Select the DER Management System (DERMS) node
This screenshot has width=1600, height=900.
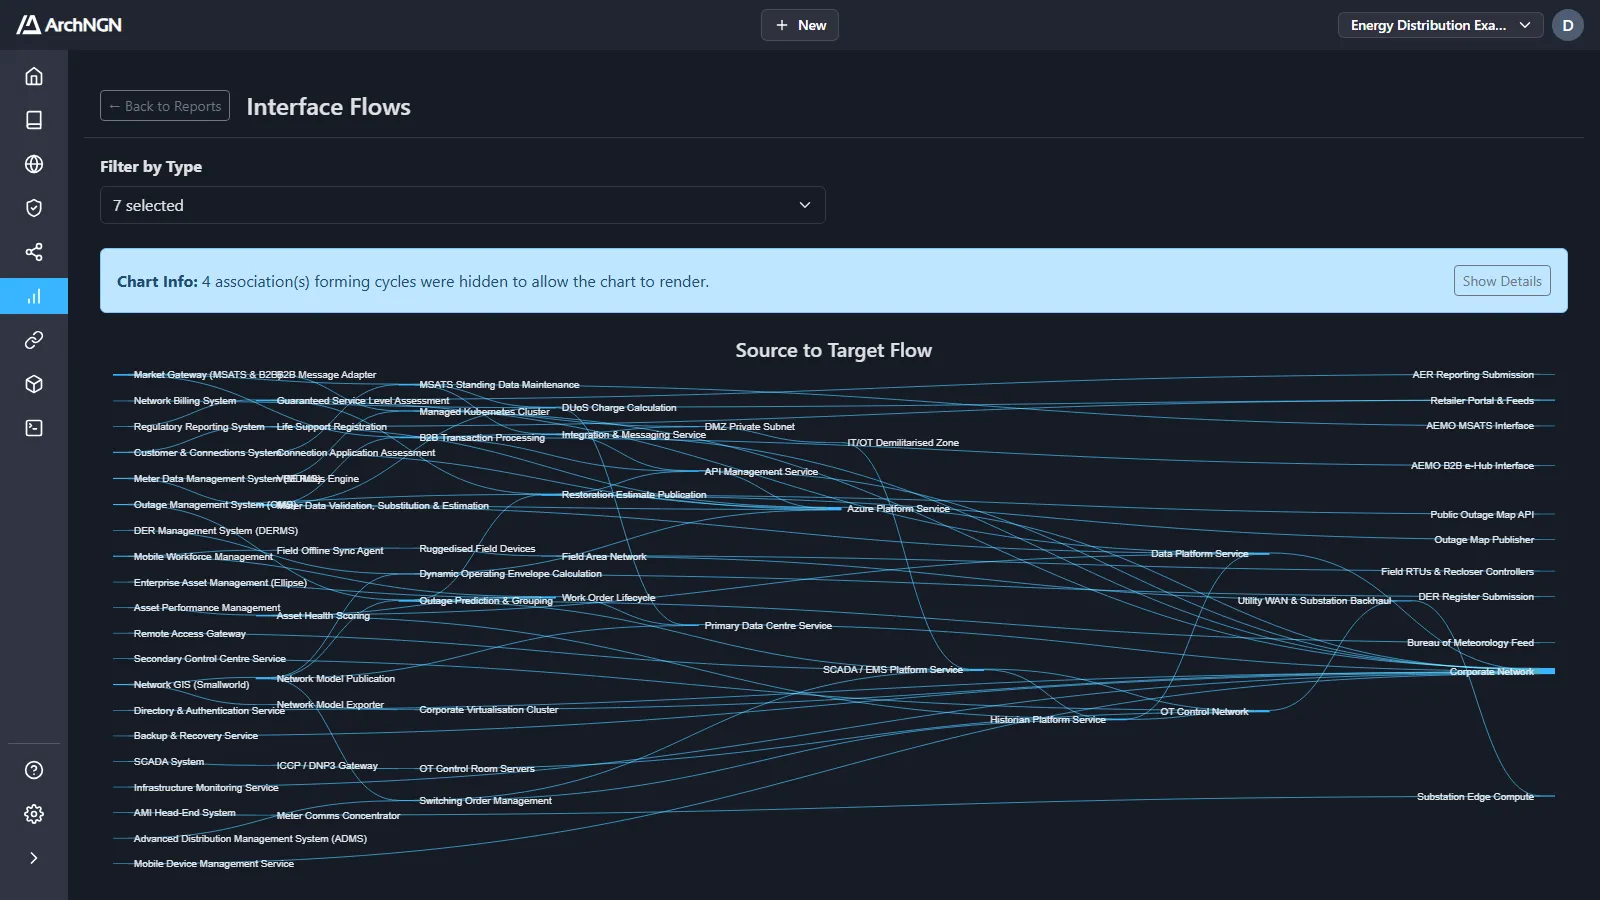216,531
